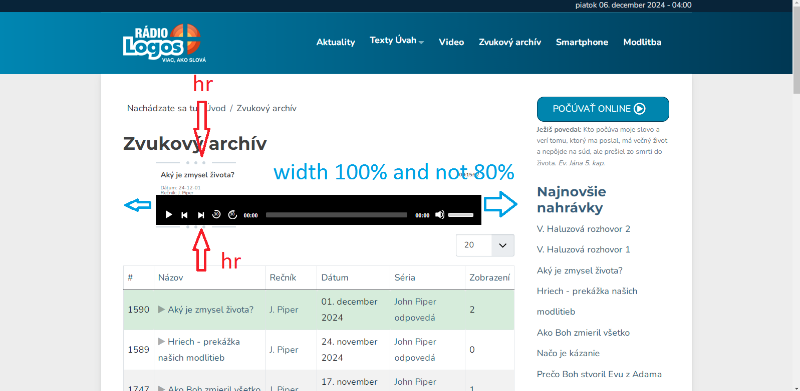The height and width of the screenshot is (391, 800).
Task: Open the Video menu item
Action: click(452, 42)
